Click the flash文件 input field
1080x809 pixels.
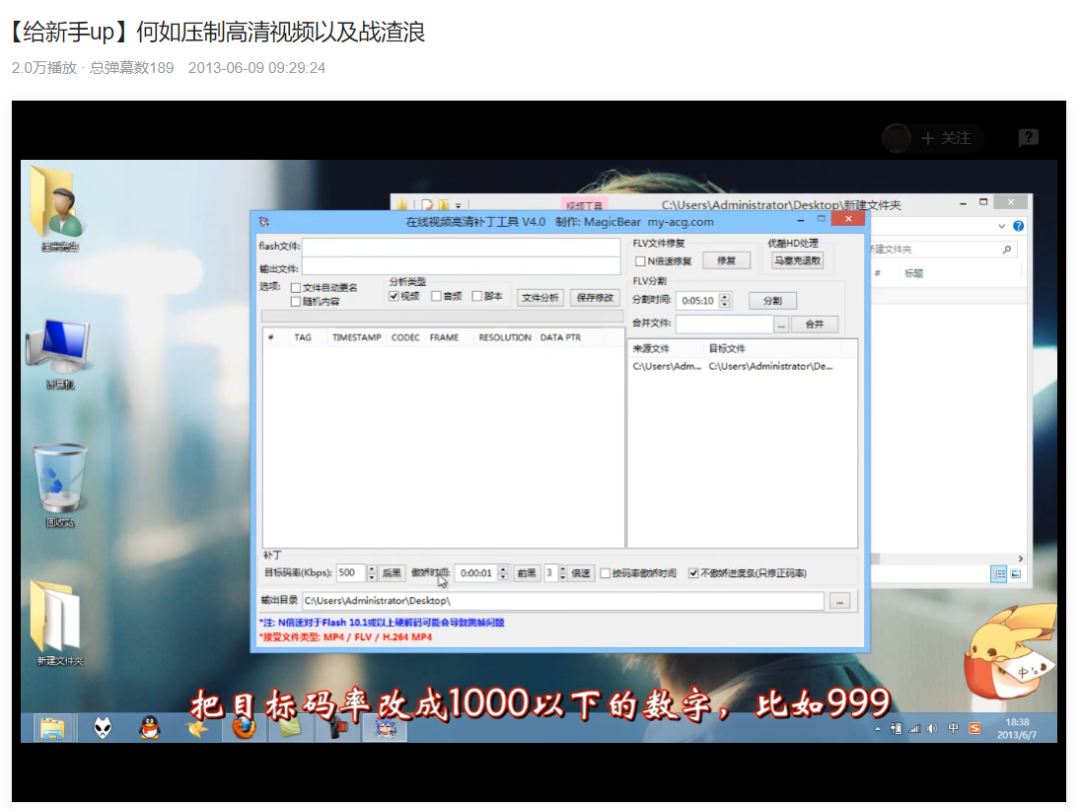point(460,246)
